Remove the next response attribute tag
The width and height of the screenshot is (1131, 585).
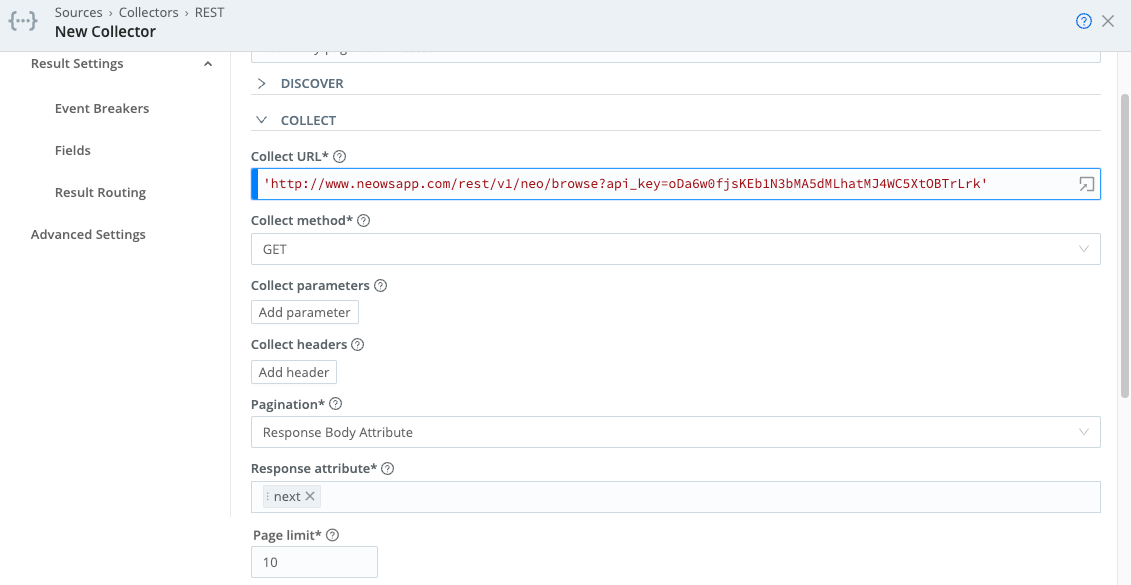coord(309,495)
